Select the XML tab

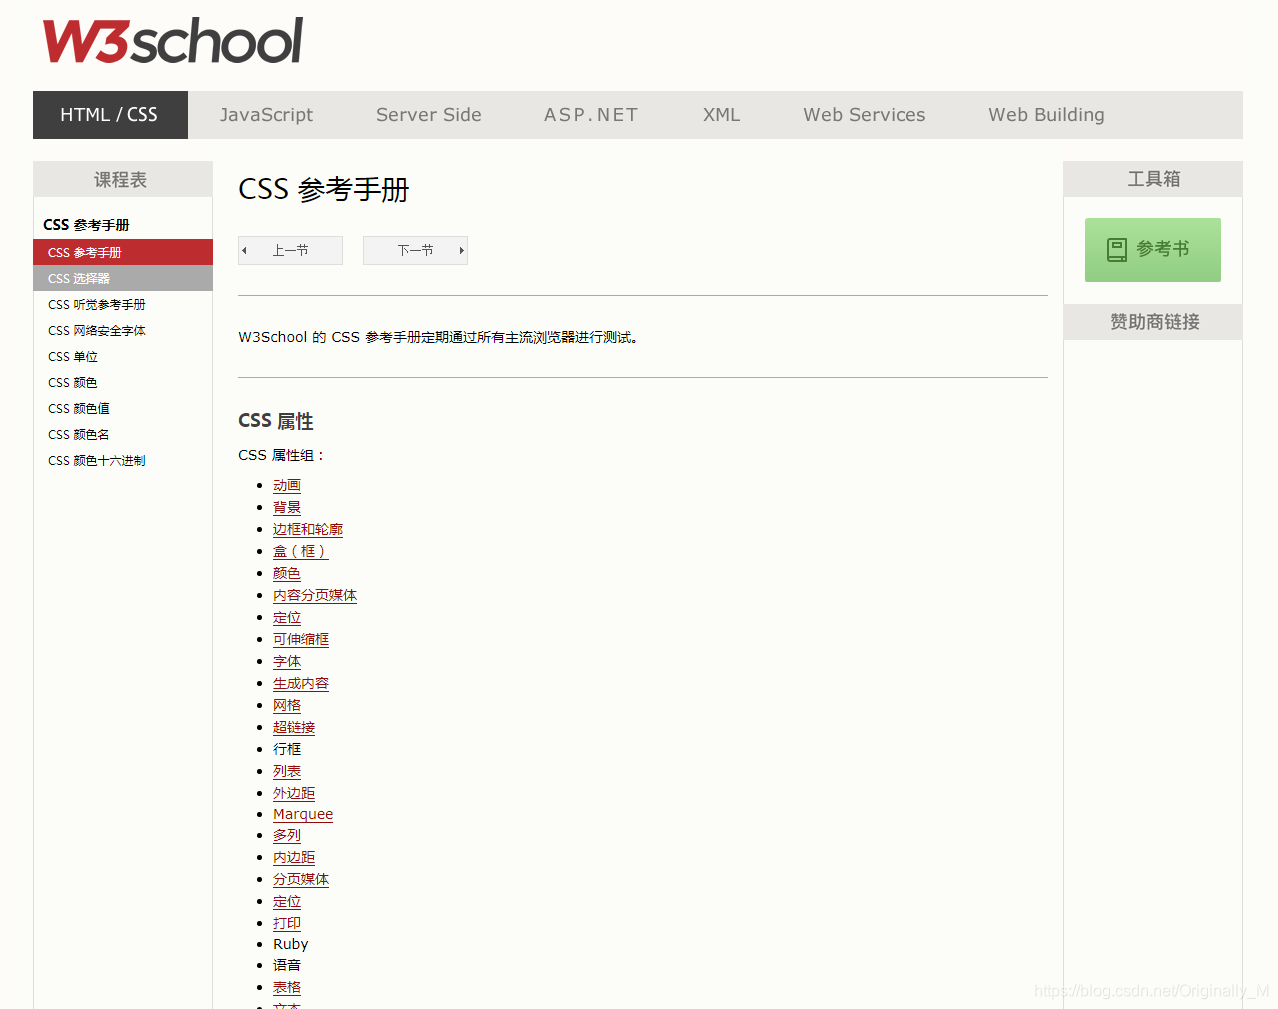point(721,115)
